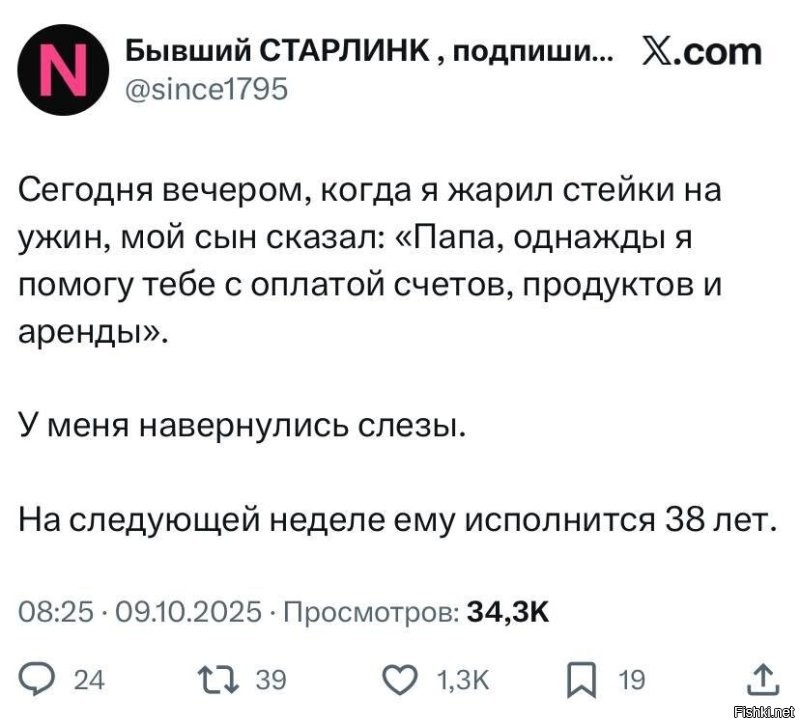Click the sentence about turning 38 лет

point(397,521)
